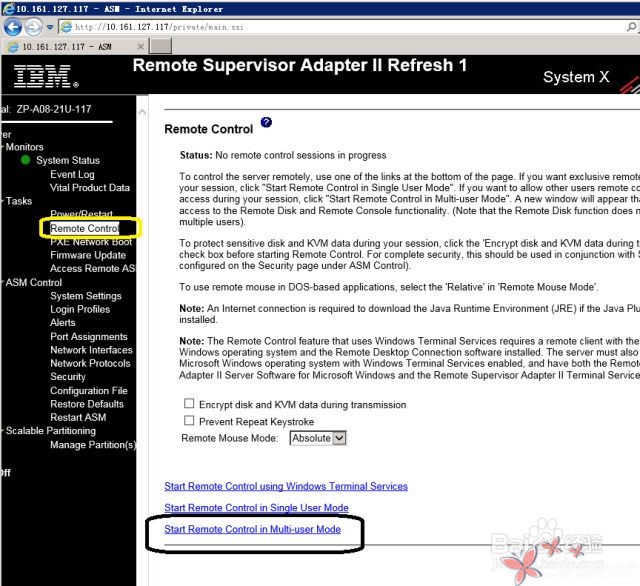640x586 pixels.
Task: Open the Security page
Action: coord(68,377)
